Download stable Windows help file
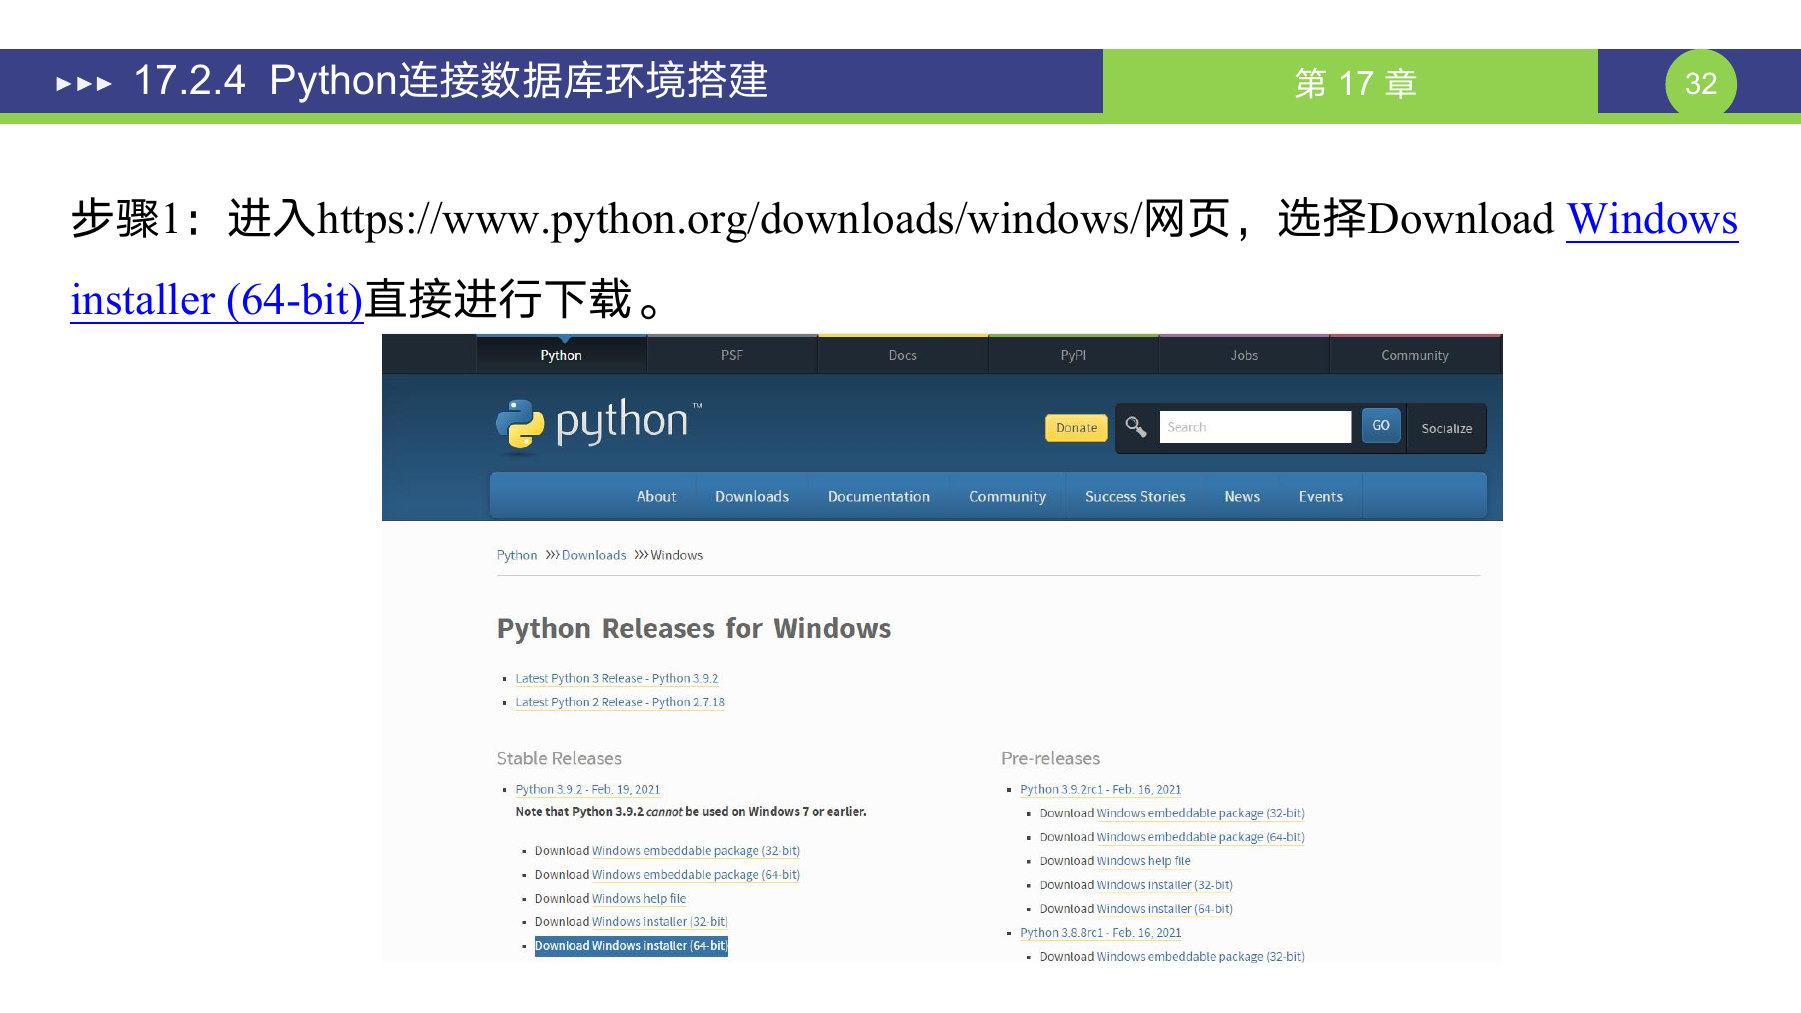The height and width of the screenshot is (1013, 1801). coord(639,899)
